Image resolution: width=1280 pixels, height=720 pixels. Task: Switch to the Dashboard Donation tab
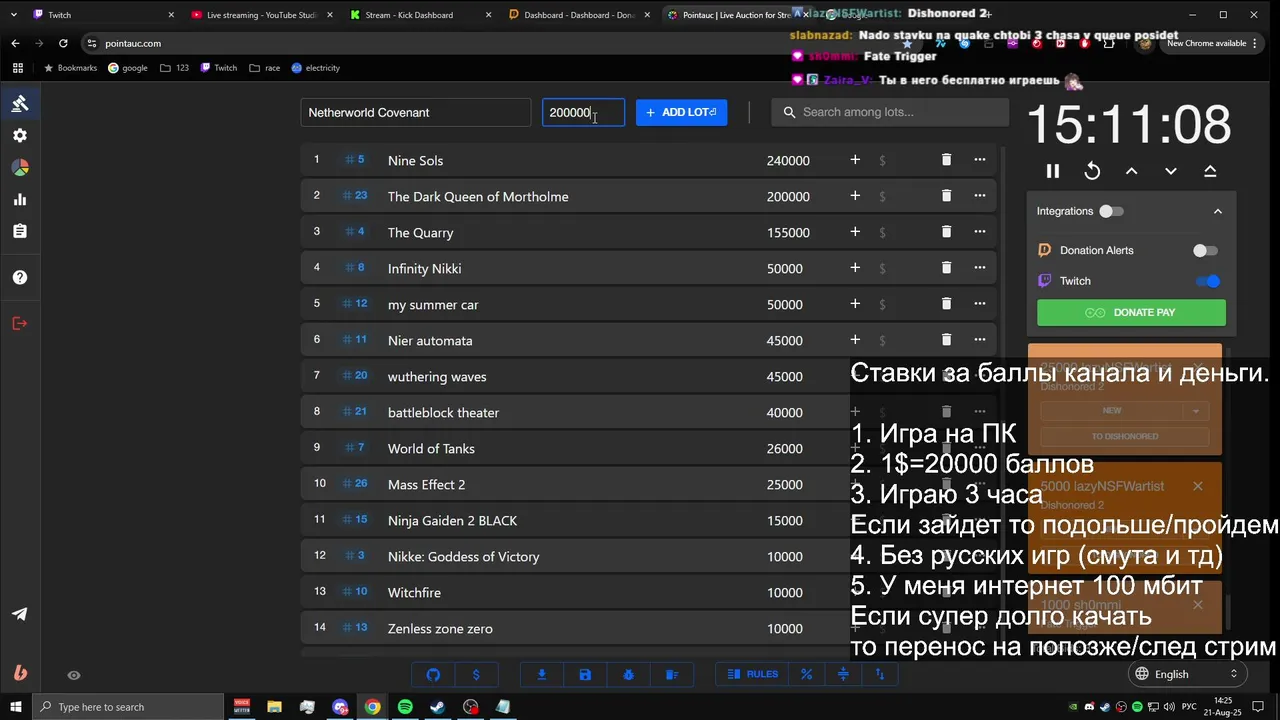(x=578, y=15)
